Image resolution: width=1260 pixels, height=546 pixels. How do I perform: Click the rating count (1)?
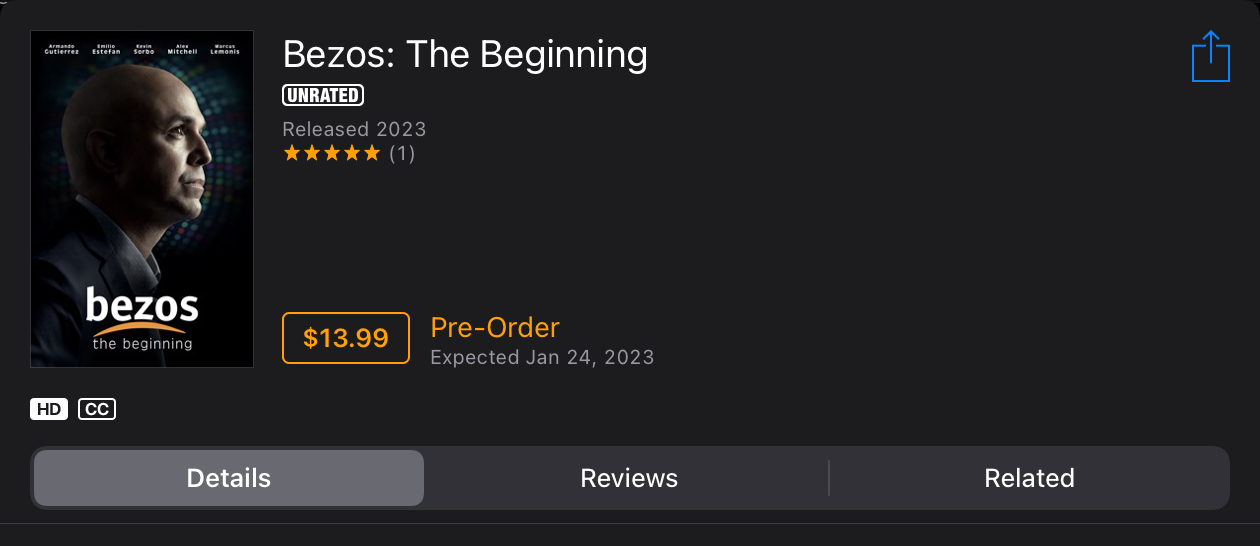tap(402, 153)
